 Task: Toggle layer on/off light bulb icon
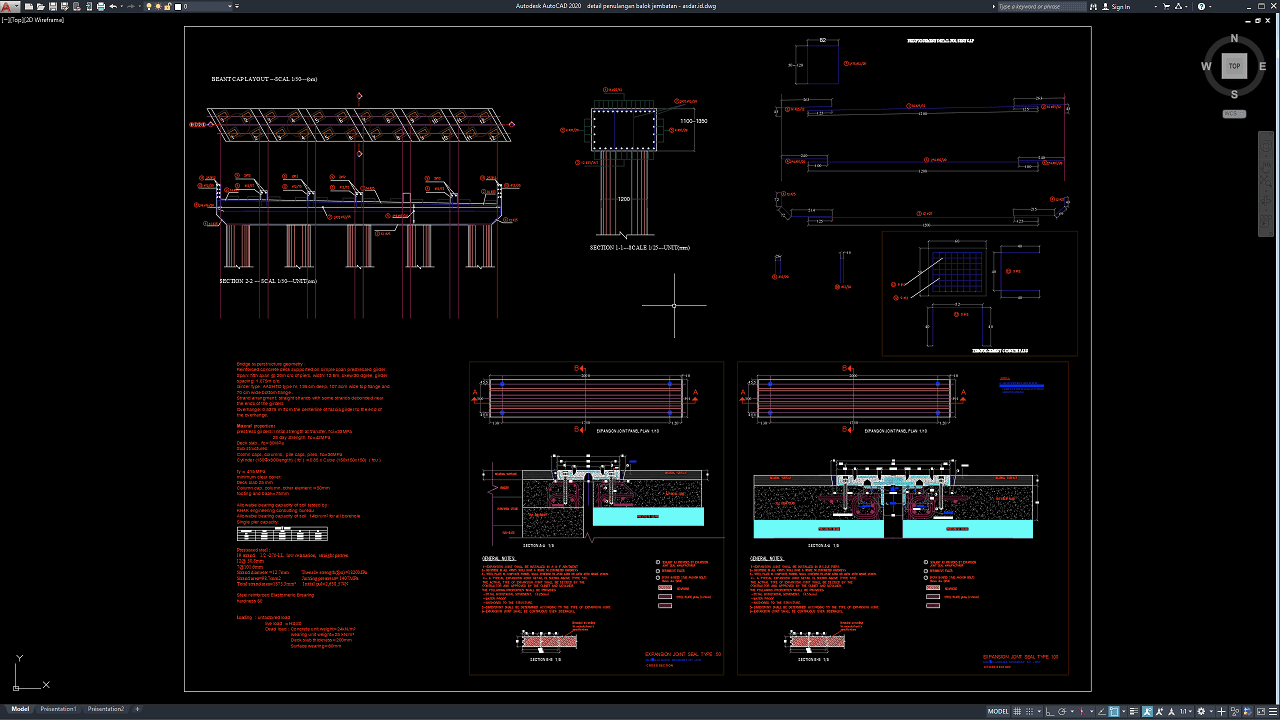149,6
